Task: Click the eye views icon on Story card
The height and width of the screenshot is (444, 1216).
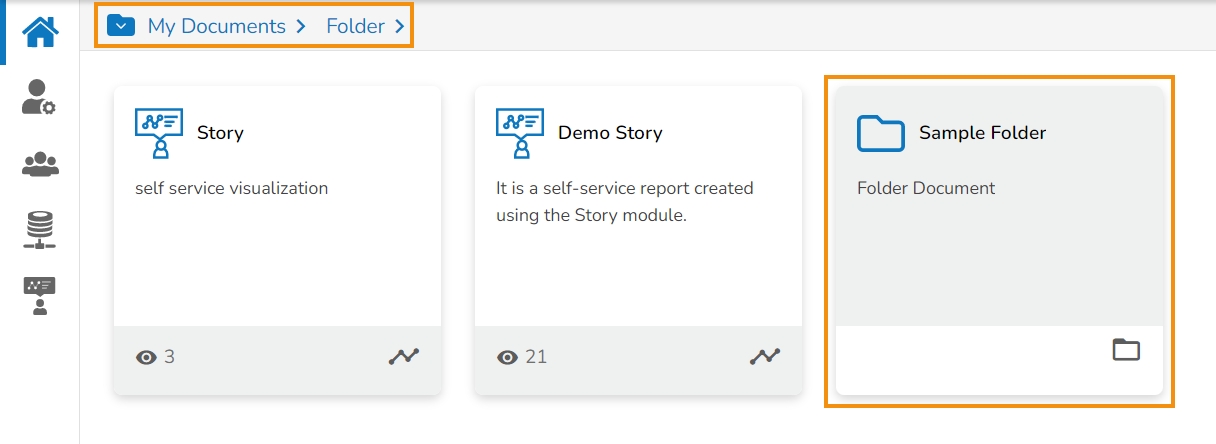Action: [x=146, y=357]
